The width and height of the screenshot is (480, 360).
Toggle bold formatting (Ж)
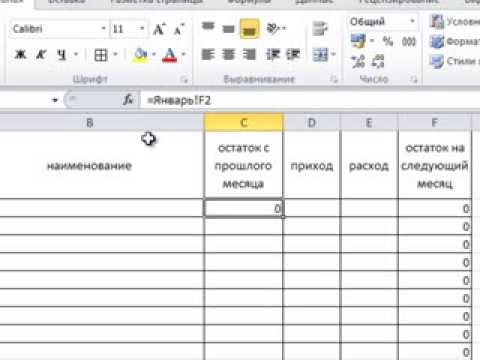21,54
